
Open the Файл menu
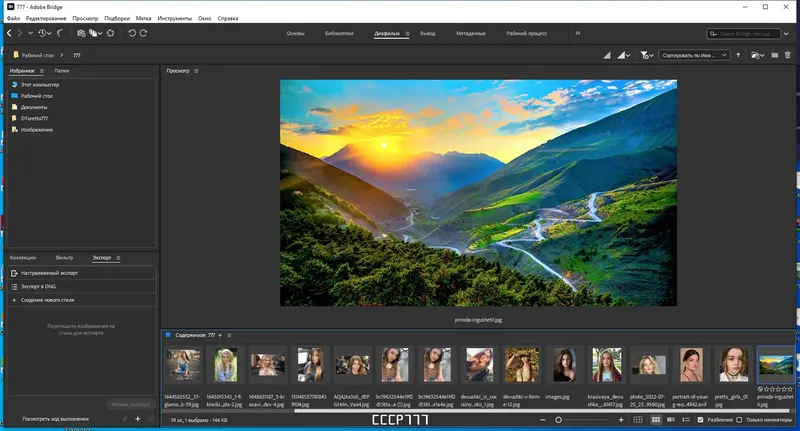[x=13, y=18]
